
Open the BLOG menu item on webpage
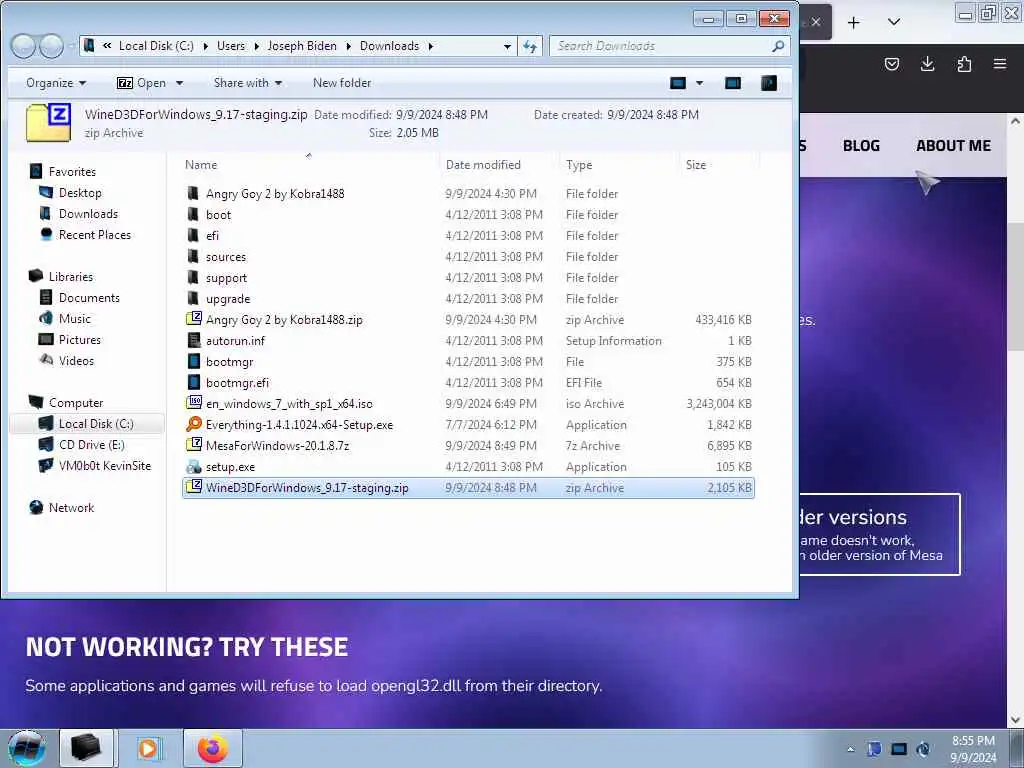pos(861,146)
